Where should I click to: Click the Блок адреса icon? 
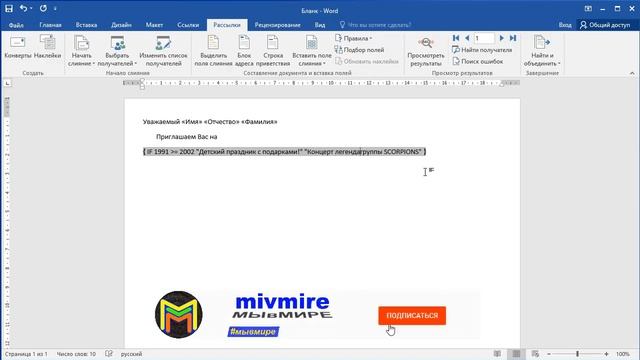pyautogui.click(x=244, y=51)
